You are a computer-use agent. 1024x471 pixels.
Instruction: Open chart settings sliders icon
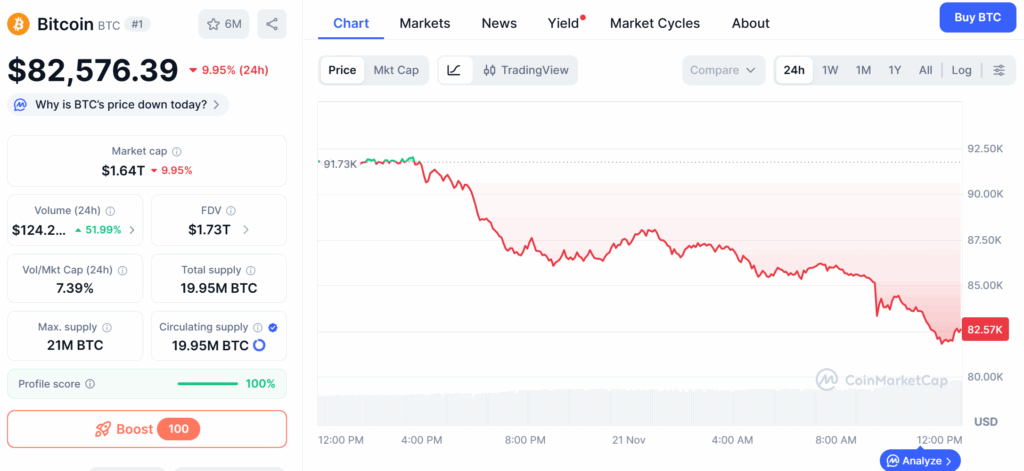(998, 70)
